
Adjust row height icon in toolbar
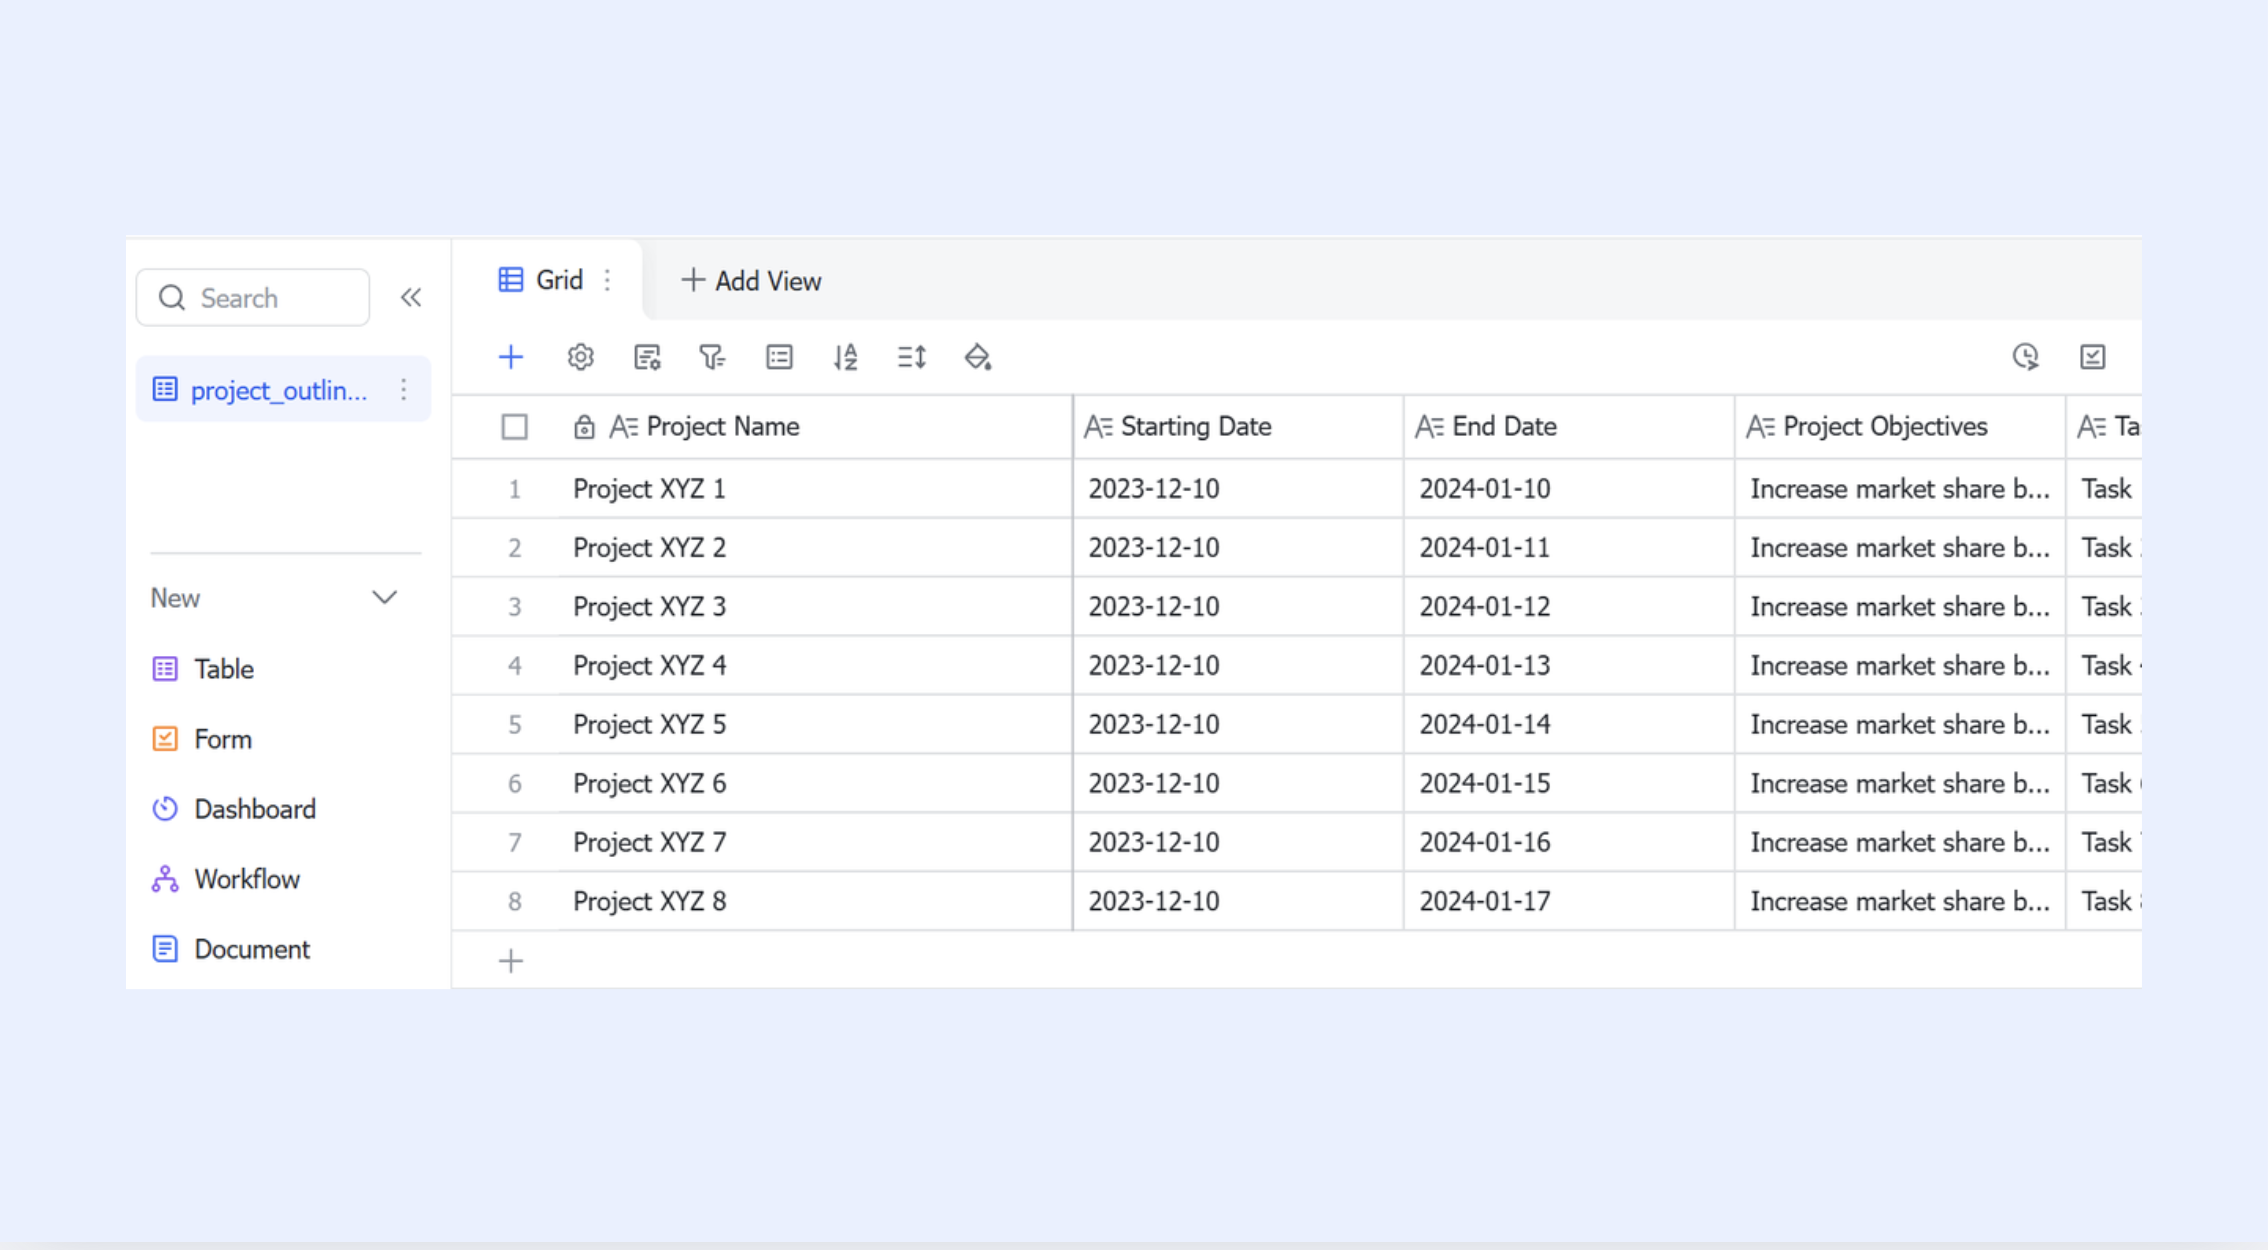click(911, 357)
